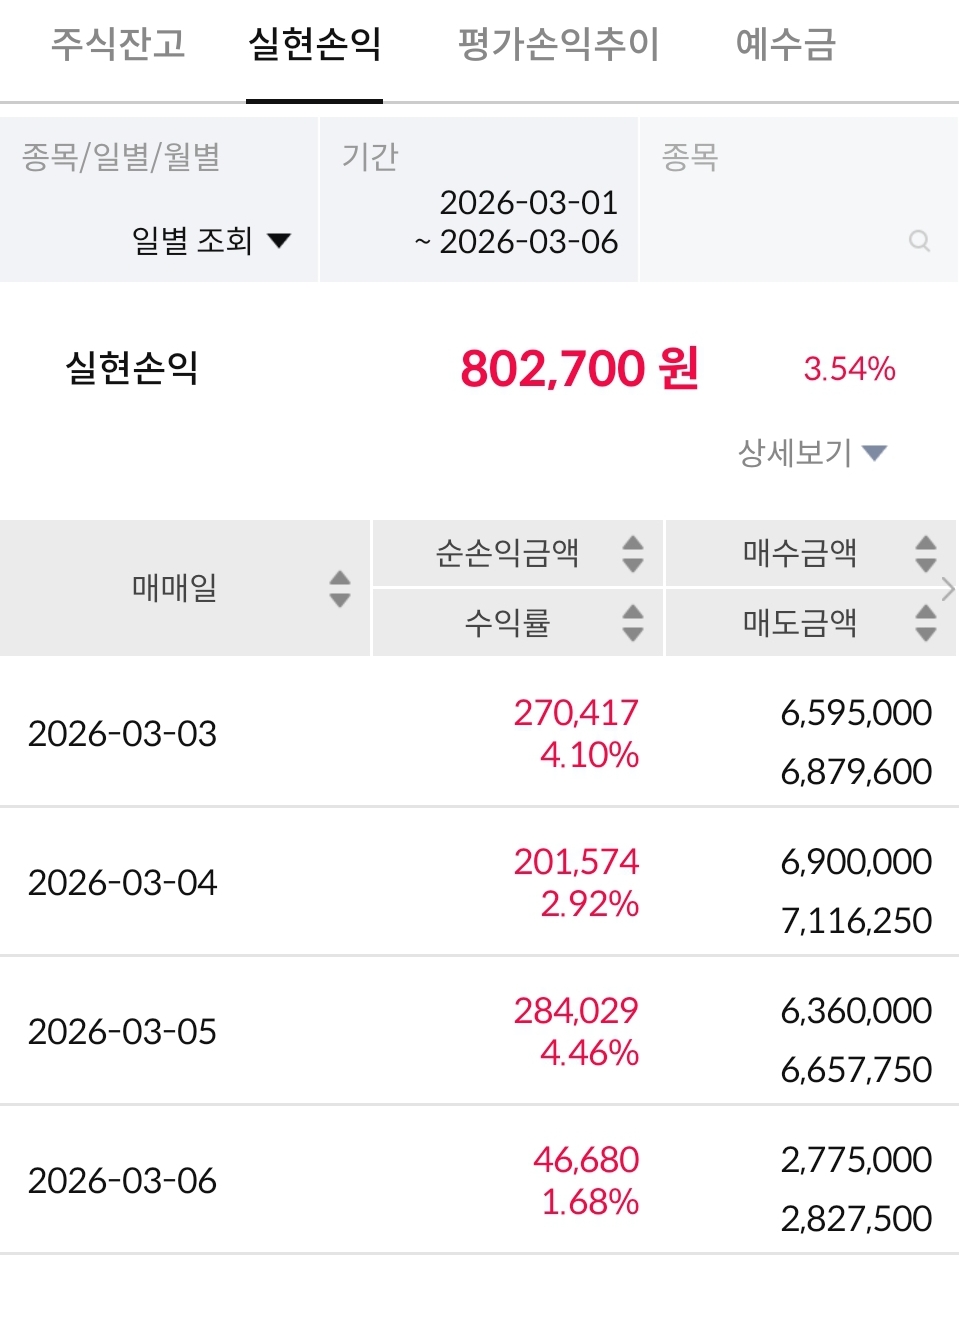Click the search magnifier icon in 종목 field
This screenshot has width=959, height=1340.
919,241
